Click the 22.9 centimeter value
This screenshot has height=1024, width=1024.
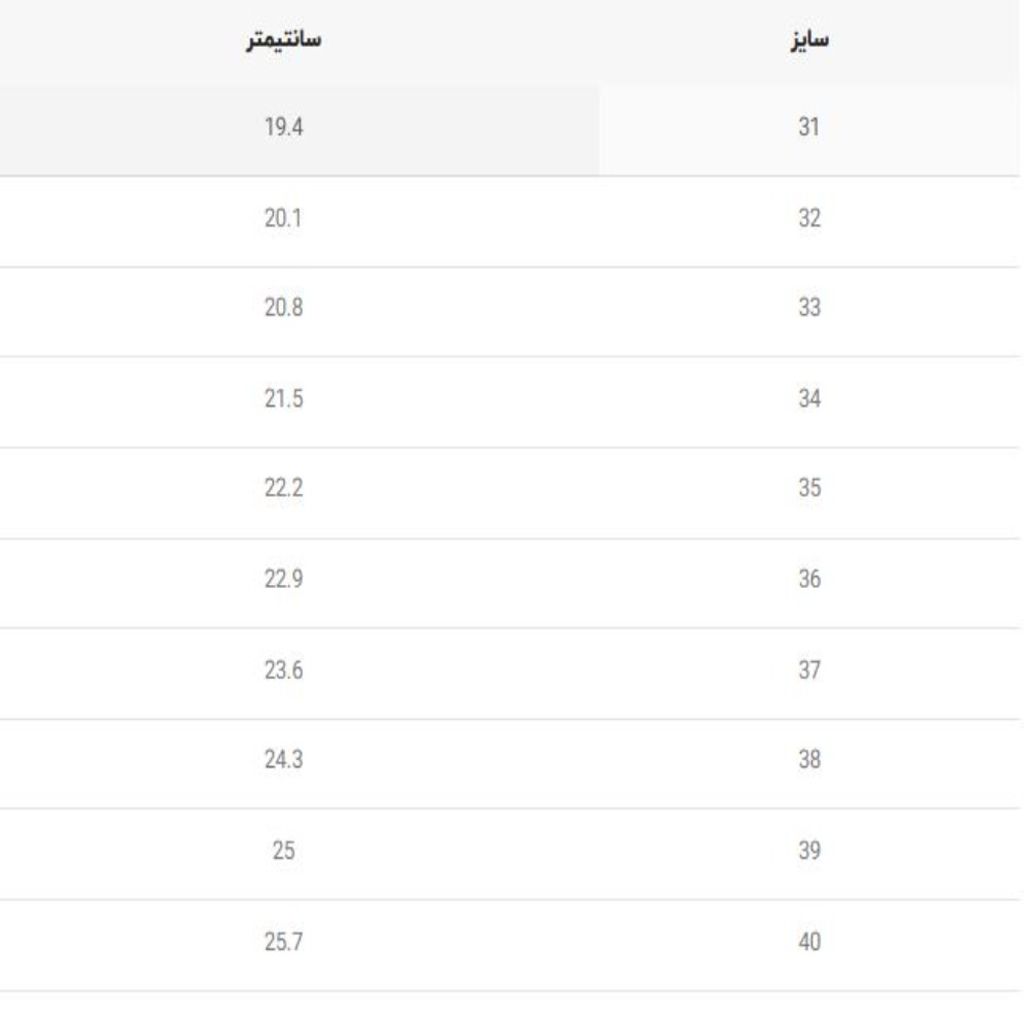pos(283,579)
